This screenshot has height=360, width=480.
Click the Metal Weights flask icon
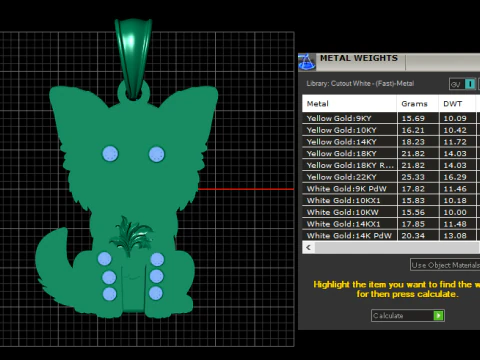[x=307, y=62]
